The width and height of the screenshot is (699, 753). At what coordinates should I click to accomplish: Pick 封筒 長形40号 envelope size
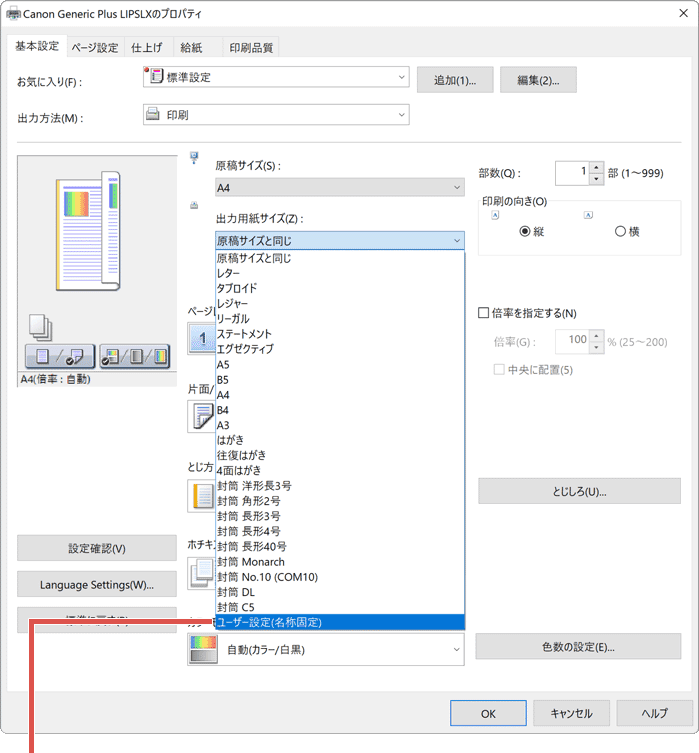point(340,547)
